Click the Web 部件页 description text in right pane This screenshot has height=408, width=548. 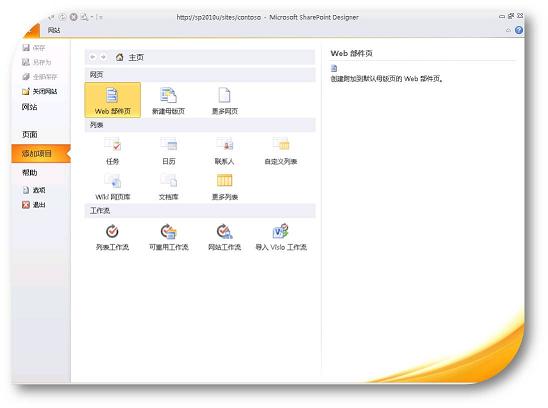coord(387,79)
